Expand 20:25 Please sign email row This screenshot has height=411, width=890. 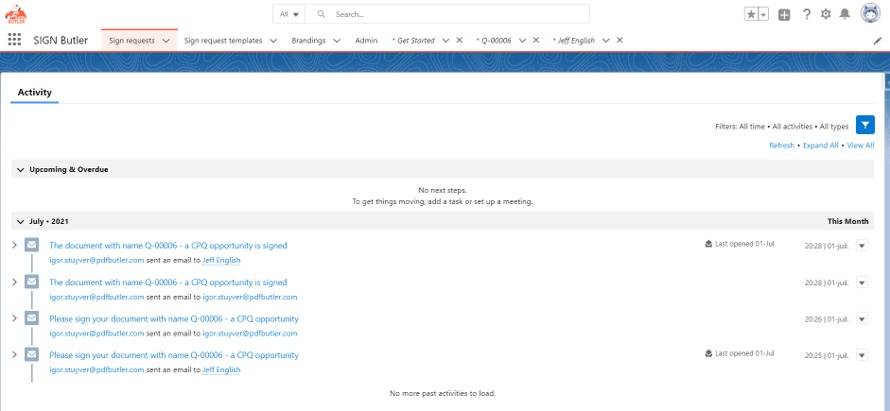point(15,354)
